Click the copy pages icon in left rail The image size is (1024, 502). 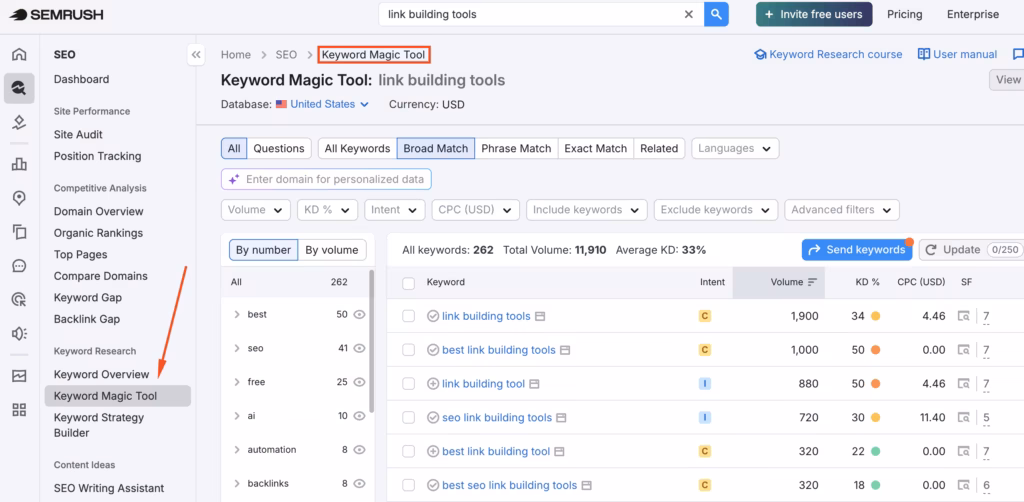20,232
